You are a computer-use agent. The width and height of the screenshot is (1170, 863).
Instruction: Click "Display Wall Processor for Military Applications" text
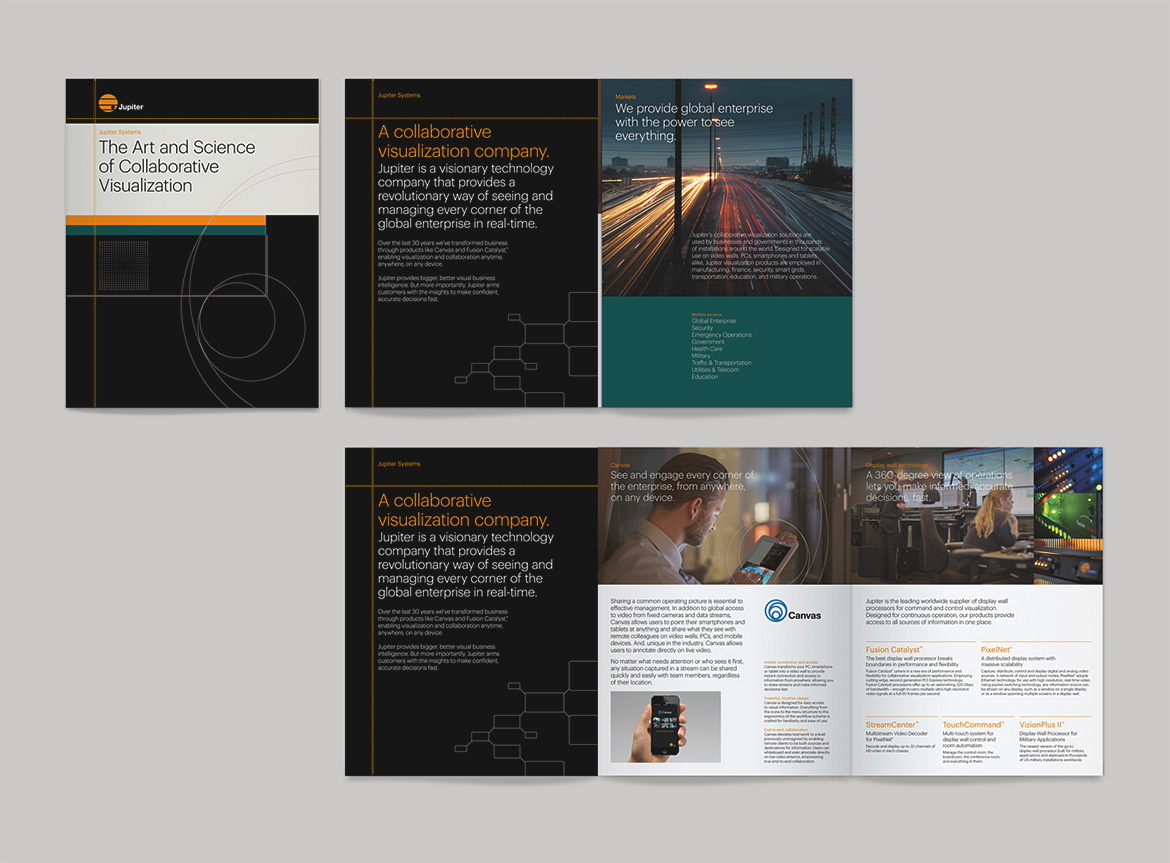pyautogui.click(x=1048, y=737)
